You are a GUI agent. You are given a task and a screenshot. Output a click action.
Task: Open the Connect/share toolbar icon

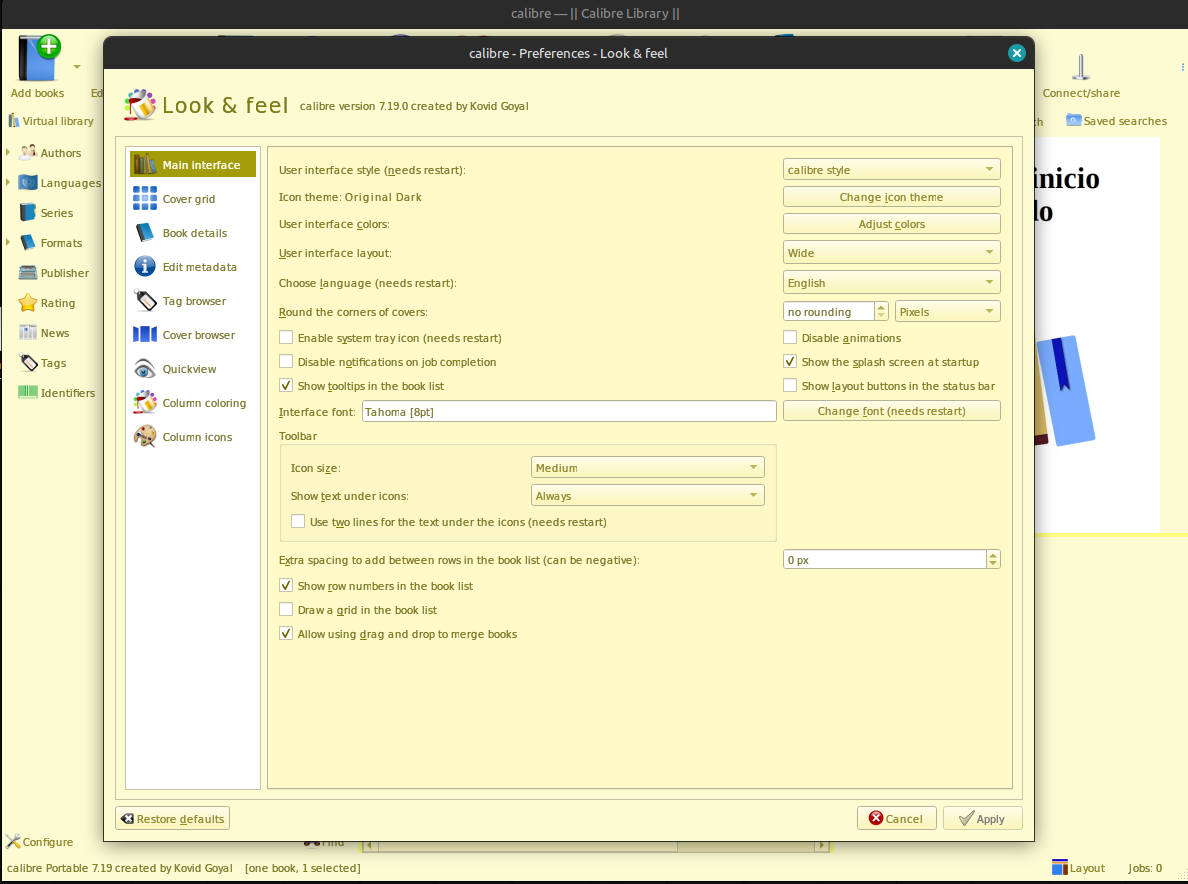click(1080, 67)
